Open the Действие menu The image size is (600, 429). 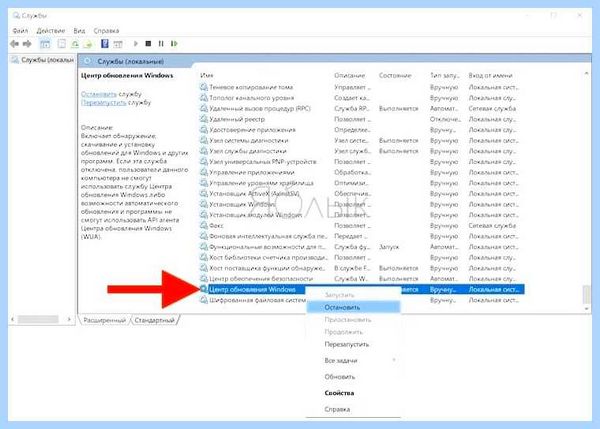51,31
